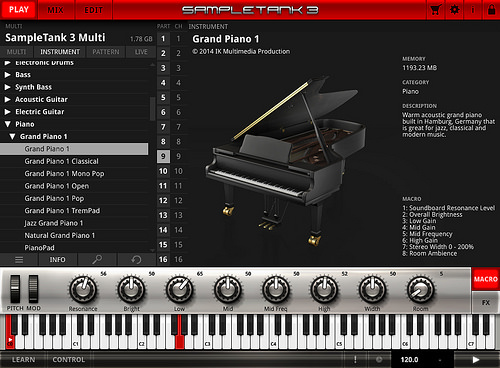Open the hamburger list menu

tap(19, 259)
